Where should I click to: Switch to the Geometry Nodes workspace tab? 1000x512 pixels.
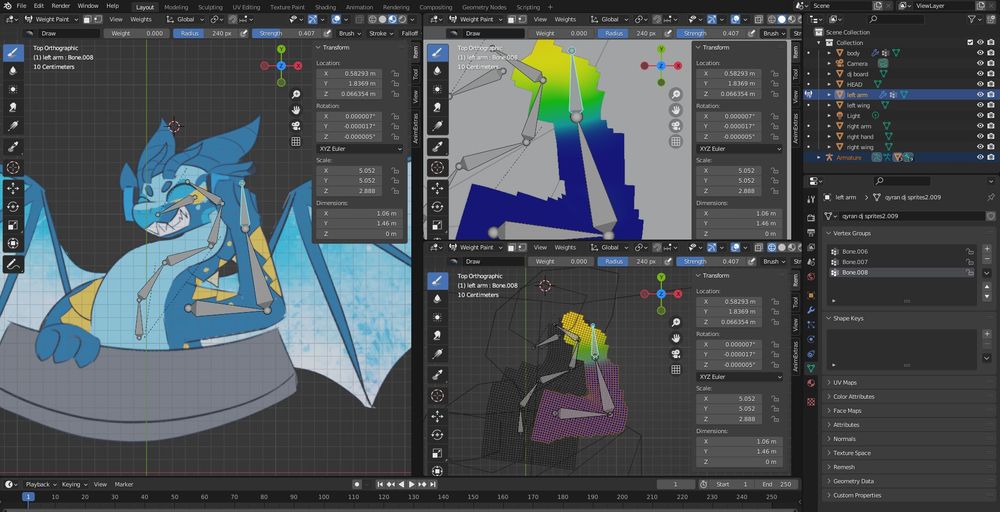(483, 7)
